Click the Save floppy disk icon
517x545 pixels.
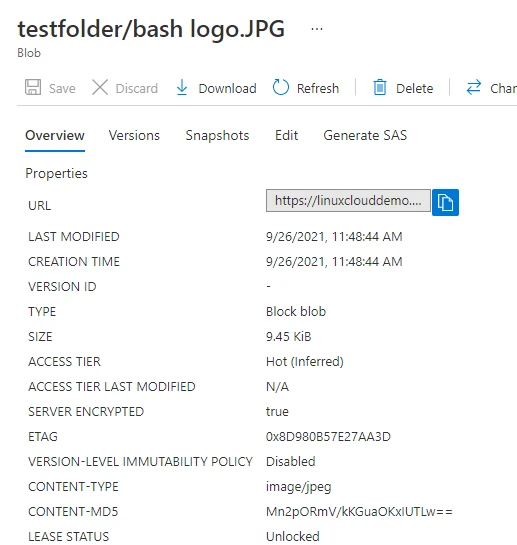click(33, 87)
